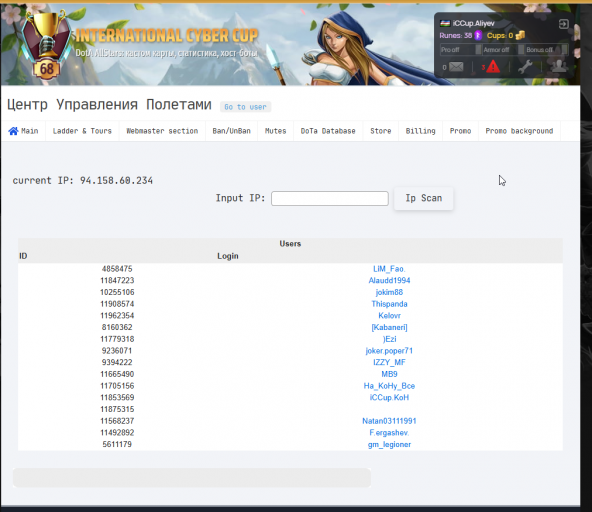Image resolution: width=592 pixels, height=512 pixels.
Task: Open user MB9
Action: pyautogui.click(x=389, y=374)
